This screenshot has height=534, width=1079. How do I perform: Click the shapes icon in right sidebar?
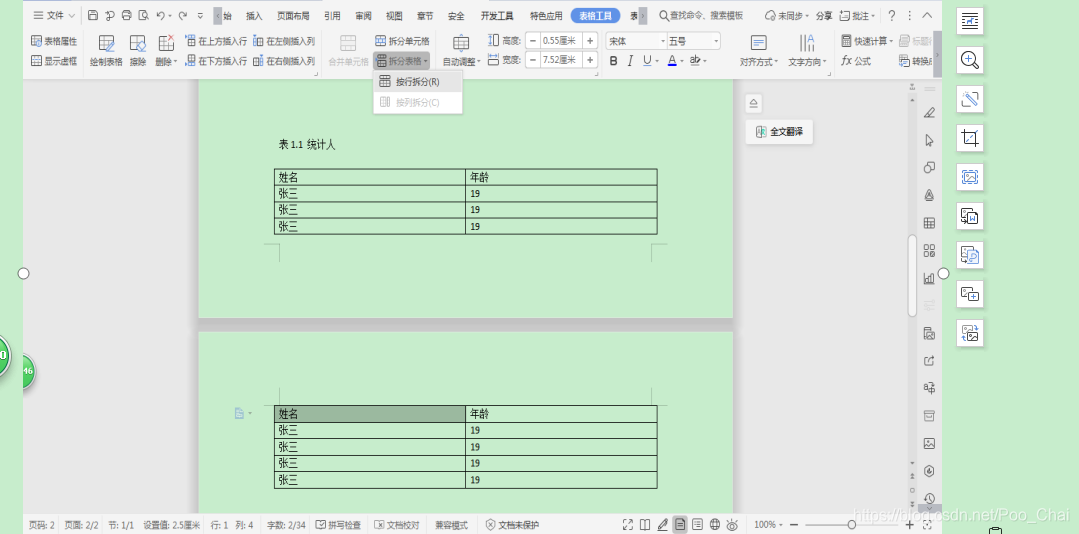click(x=929, y=168)
